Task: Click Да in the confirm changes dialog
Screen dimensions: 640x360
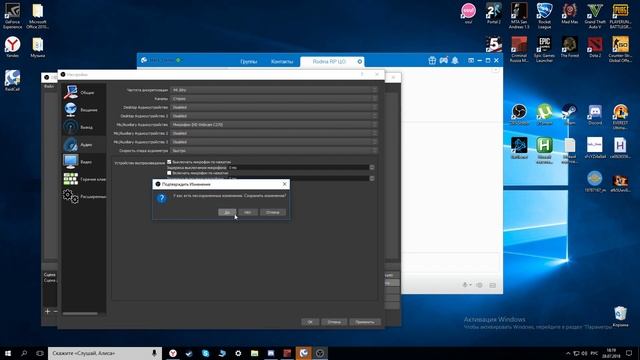Action: coord(227,212)
